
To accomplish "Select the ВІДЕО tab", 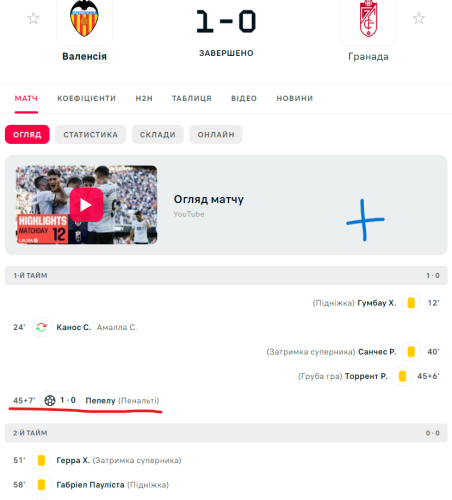I will click(x=244, y=98).
